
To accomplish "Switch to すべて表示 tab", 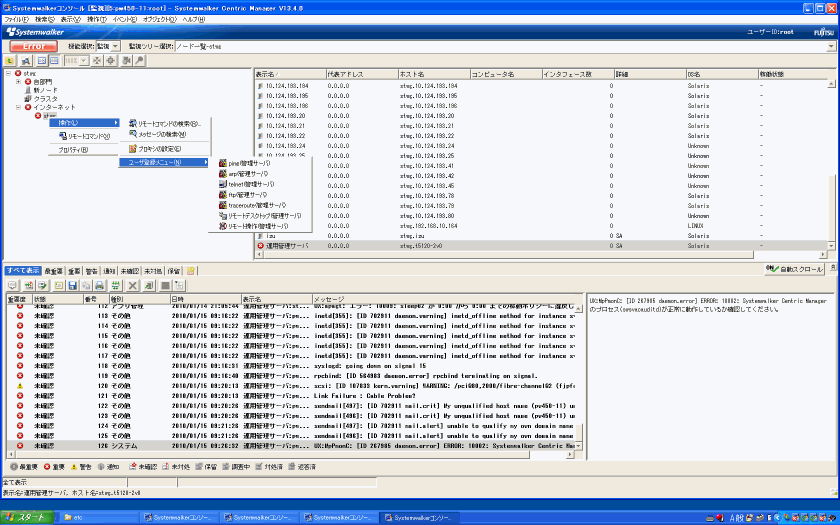I will coord(23,271).
